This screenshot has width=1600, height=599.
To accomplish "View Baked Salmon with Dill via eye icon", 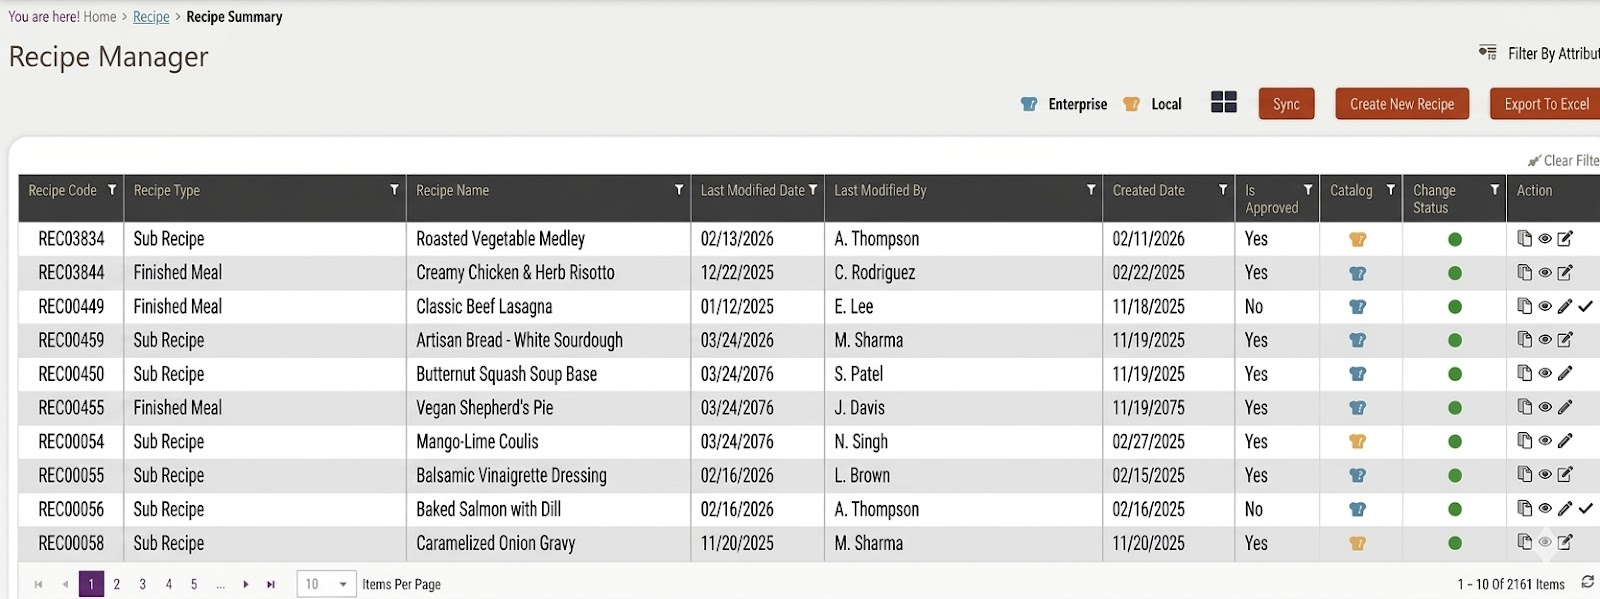I will pos(1545,509).
